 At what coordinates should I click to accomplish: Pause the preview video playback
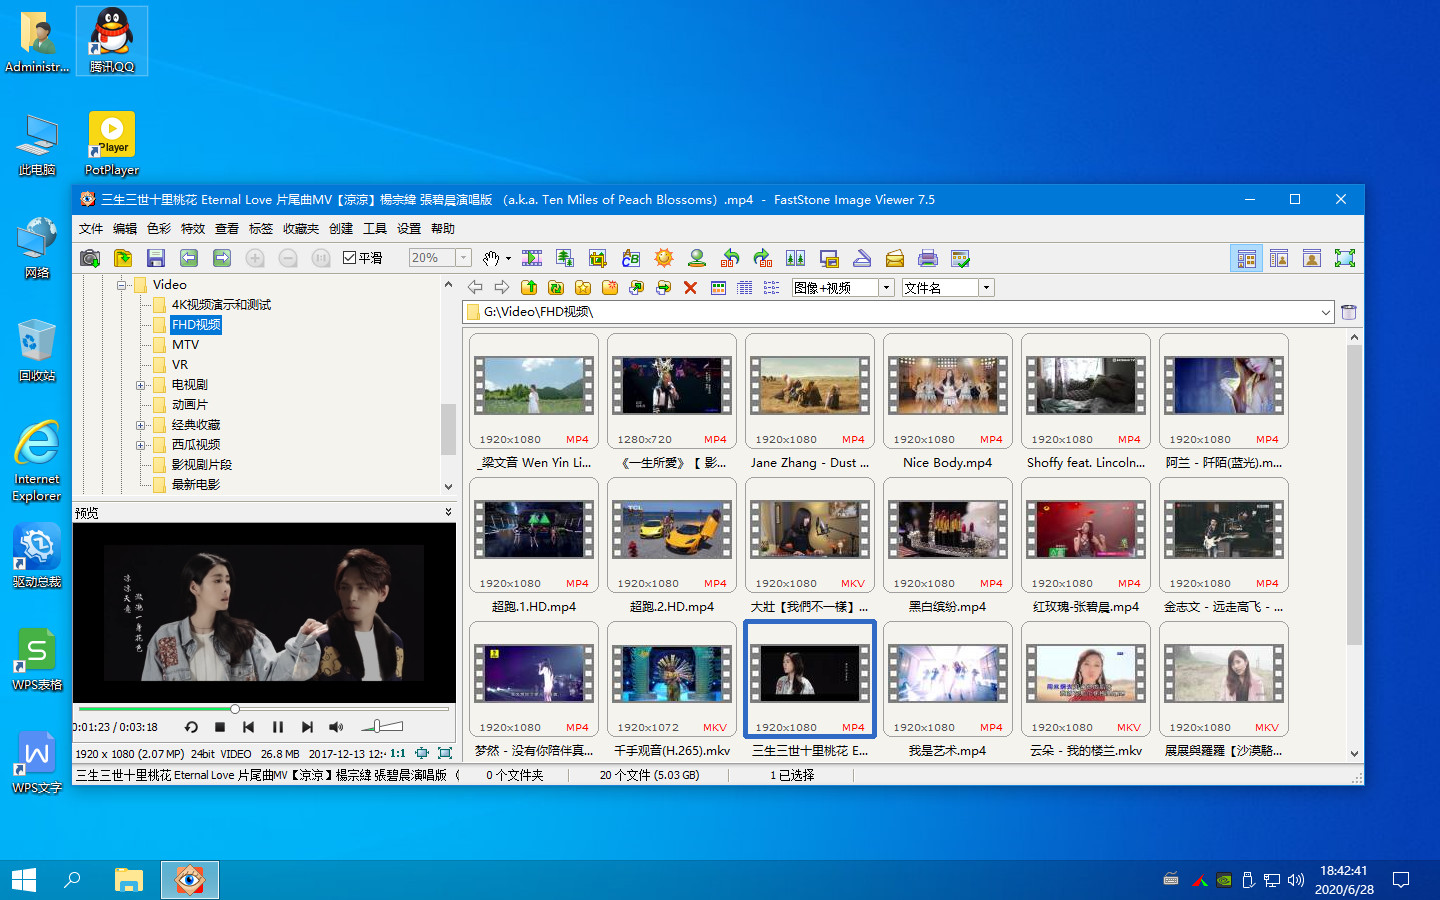click(278, 727)
